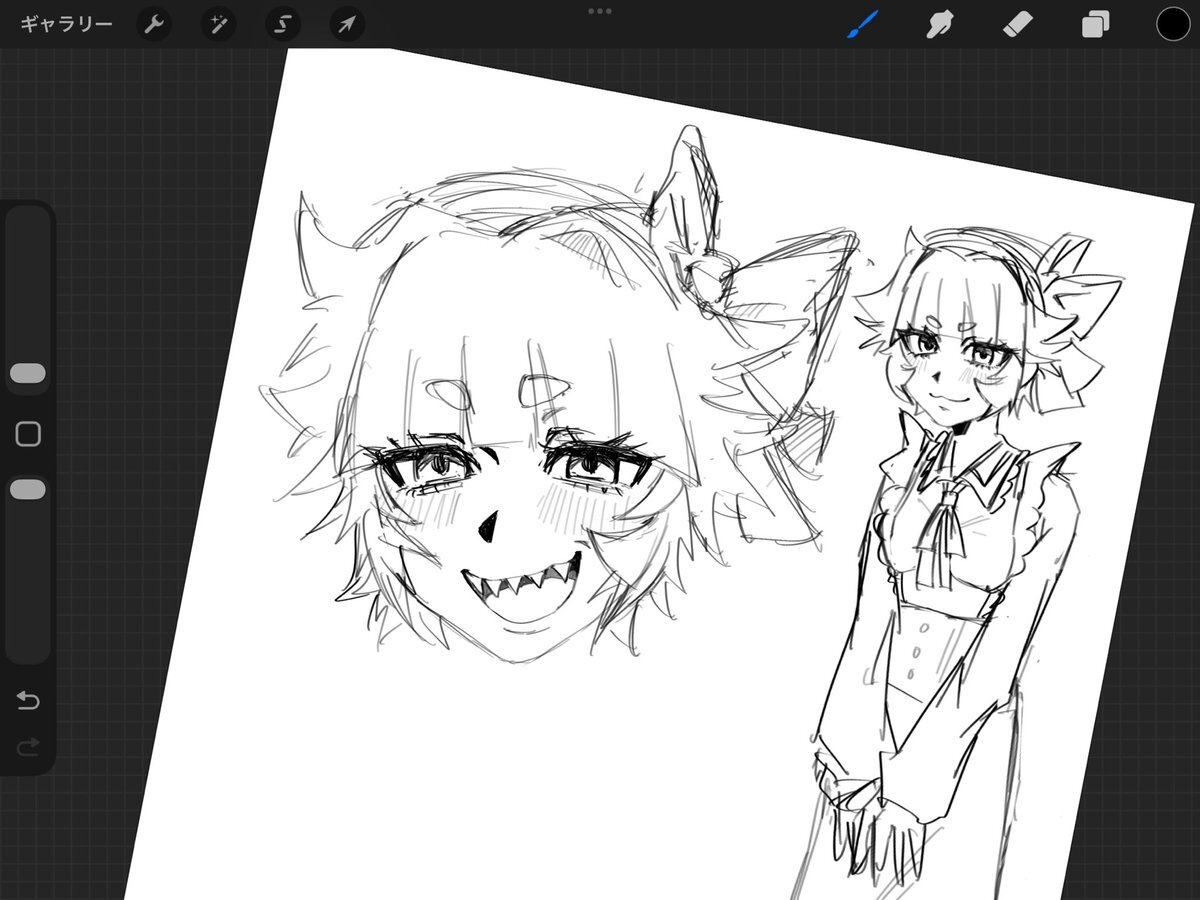Viewport: 1200px width, 900px height.
Task: Open the black active color swatch
Action: coord(1173,24)
